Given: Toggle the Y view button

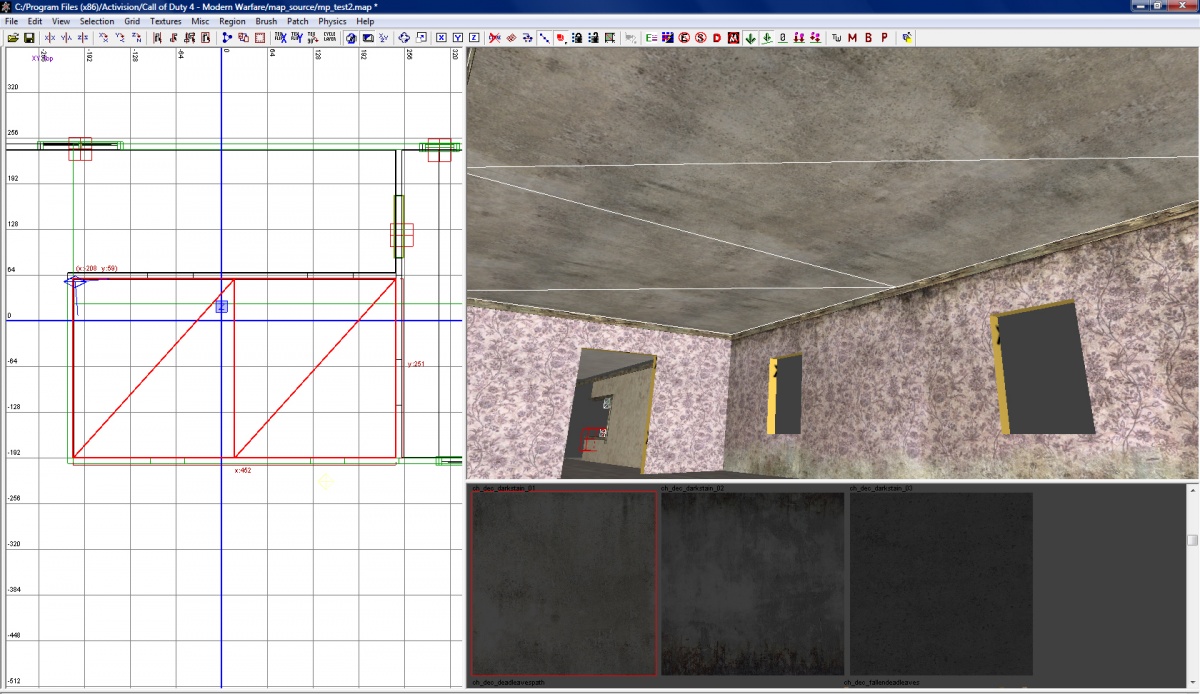Looking at the screenshot, I should (456, 38).
